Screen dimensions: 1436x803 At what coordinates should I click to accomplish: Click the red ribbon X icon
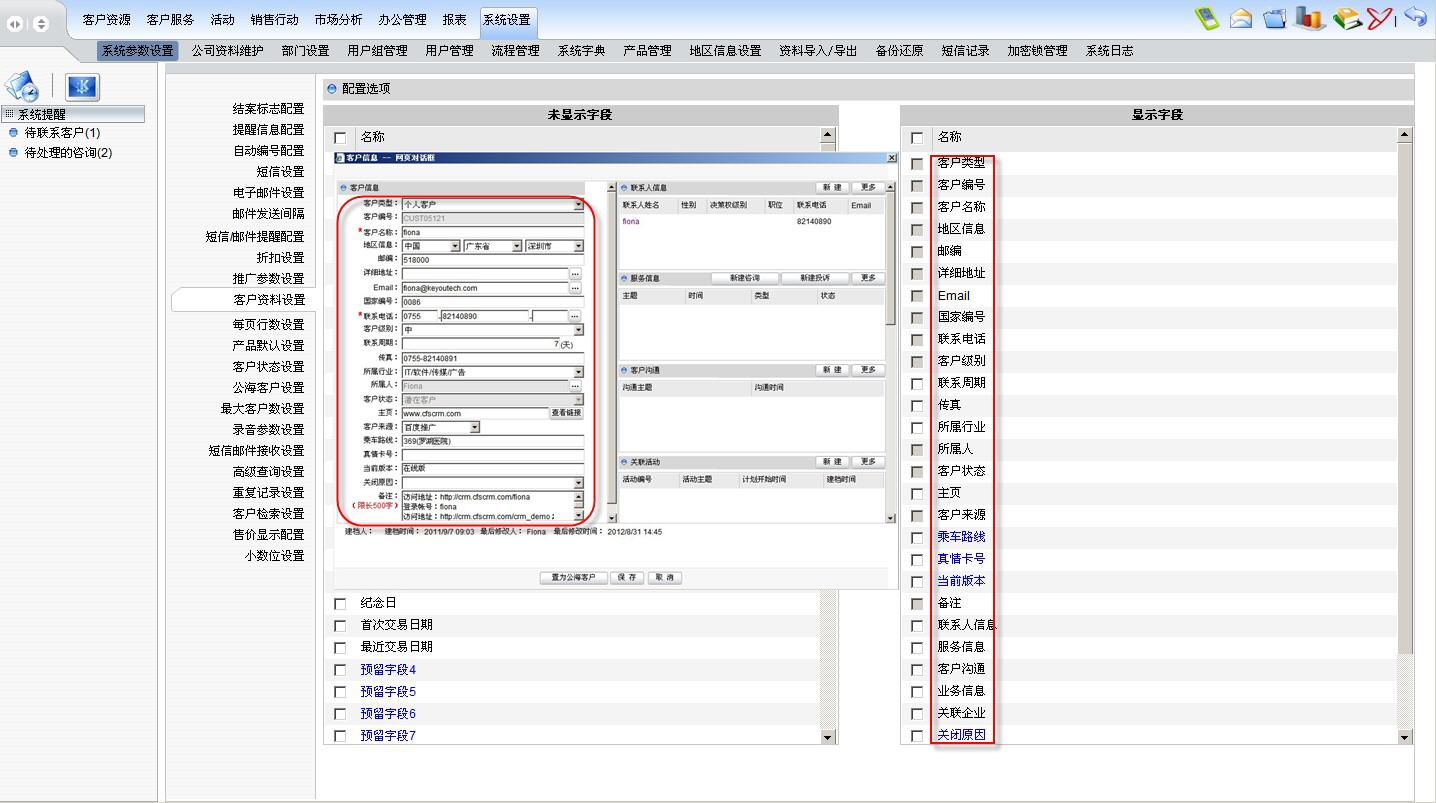1379,18
